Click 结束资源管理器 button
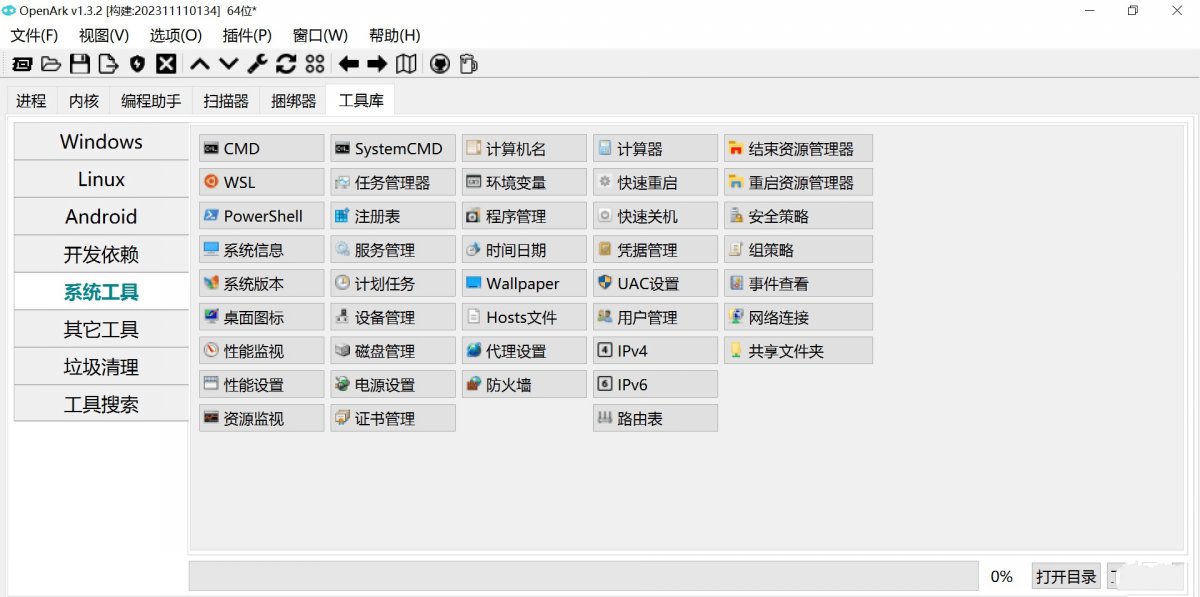1200x597 pixels. pyautogui.click(x=798, y=148)
